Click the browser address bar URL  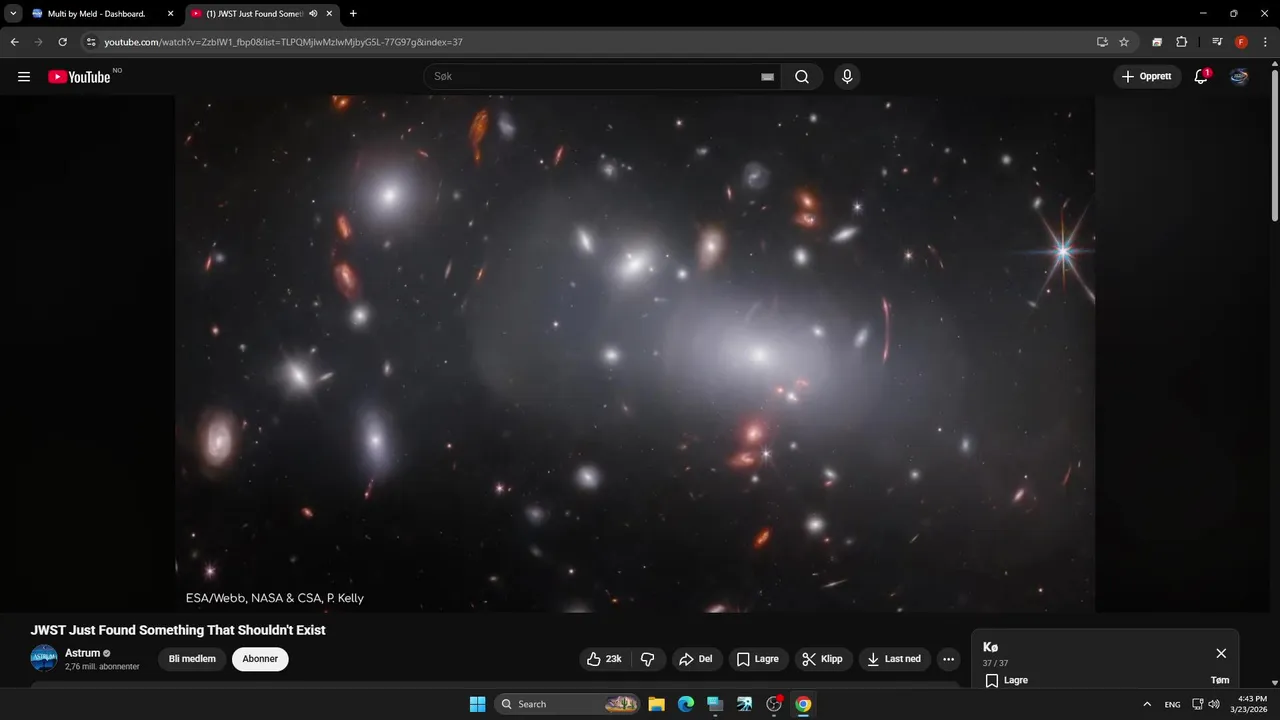tap(284, 42)
